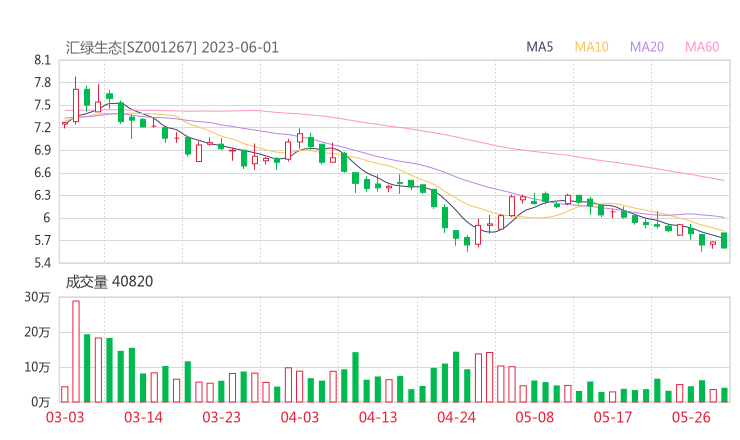
Task: Click the 成交量 40820 volume label
Action: (x=109, y=282)
